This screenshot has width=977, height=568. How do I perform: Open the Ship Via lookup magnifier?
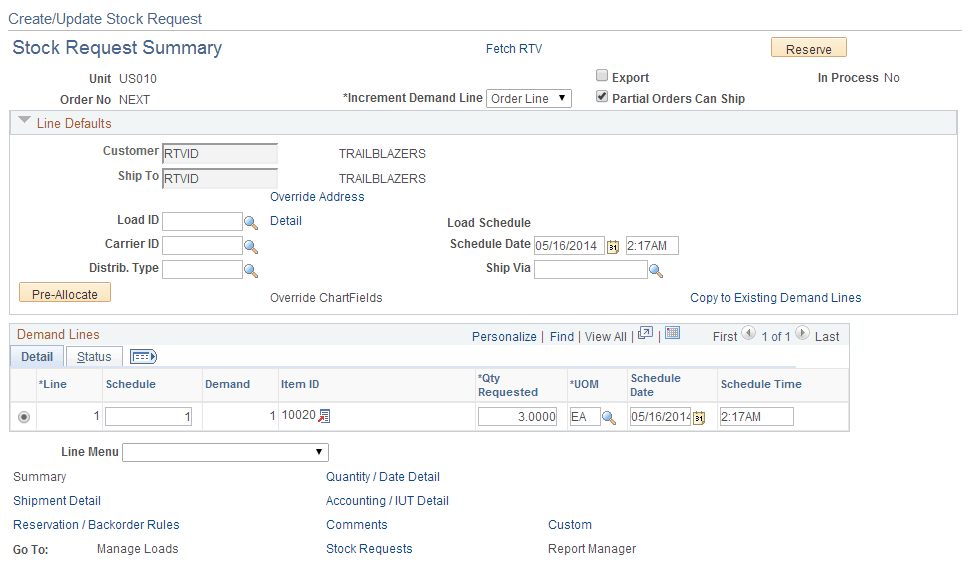pyautogui.click(x=655, y=270)
